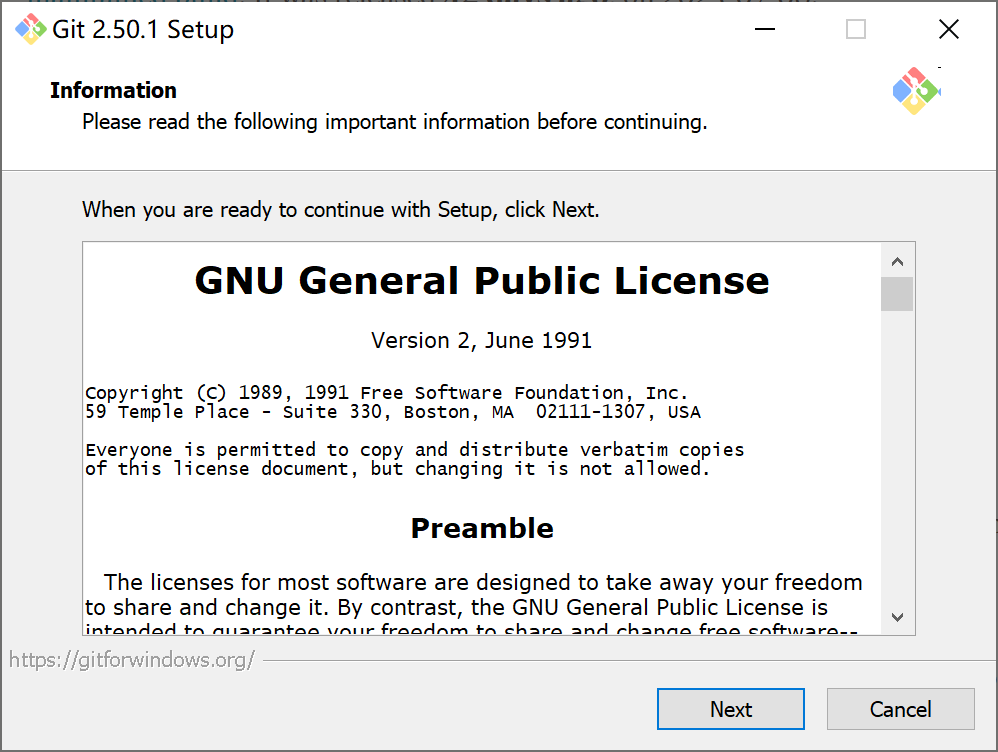Viewport: 998px width, 752px height.
Task: Click the scroll up arrow in license box
Action: point(897,262)
